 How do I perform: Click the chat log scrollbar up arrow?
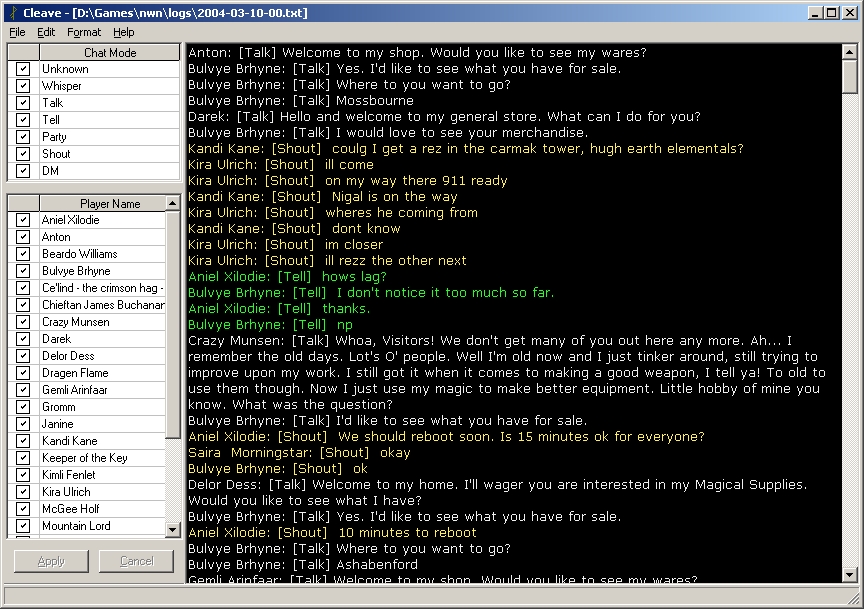pyautogui.click(x=850, y=50)
